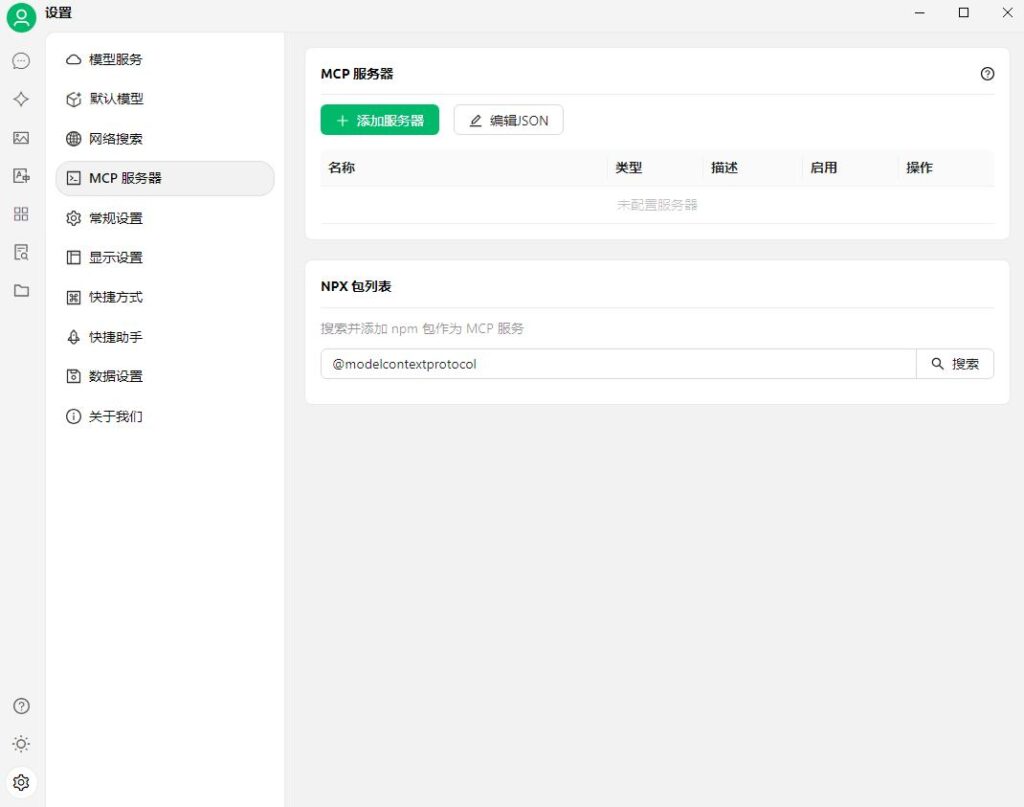Open 快捷方式 settings section

point(165,297)
